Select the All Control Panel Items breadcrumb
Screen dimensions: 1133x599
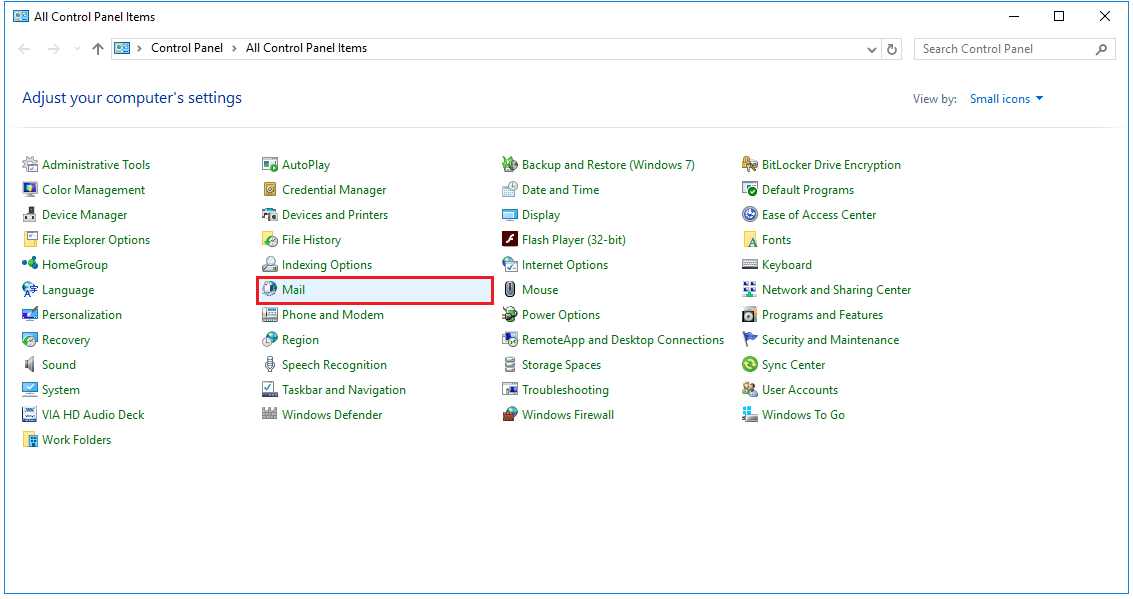coord(306,48)
